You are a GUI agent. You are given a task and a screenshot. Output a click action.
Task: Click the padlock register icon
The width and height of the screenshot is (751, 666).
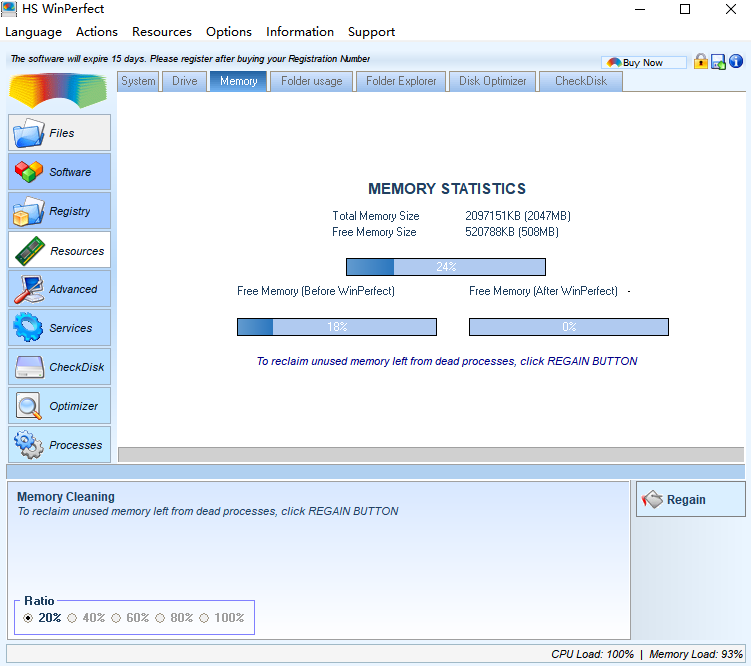click(701, 62)
